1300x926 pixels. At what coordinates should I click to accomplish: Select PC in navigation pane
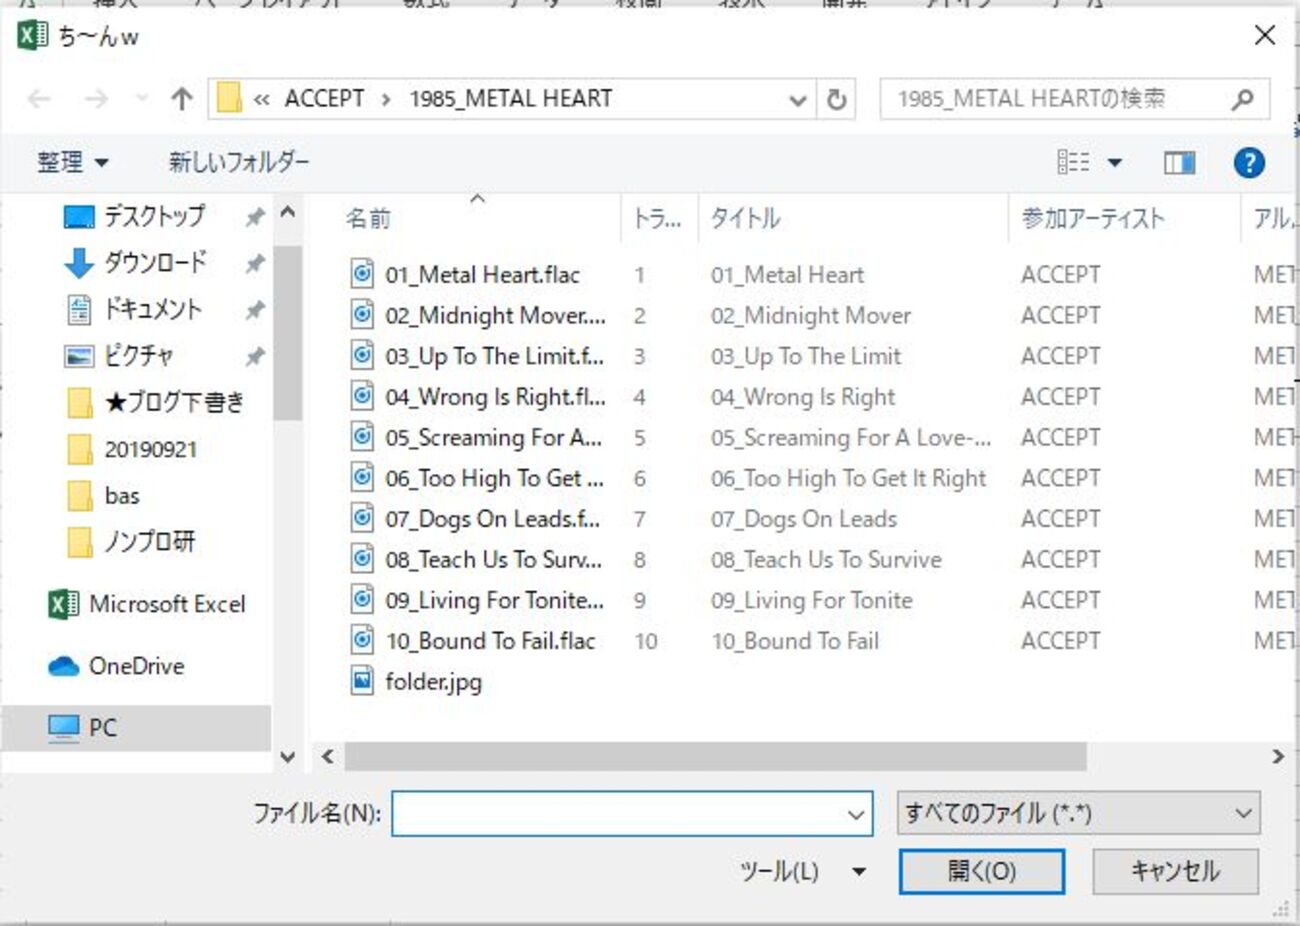pos(136,727)
